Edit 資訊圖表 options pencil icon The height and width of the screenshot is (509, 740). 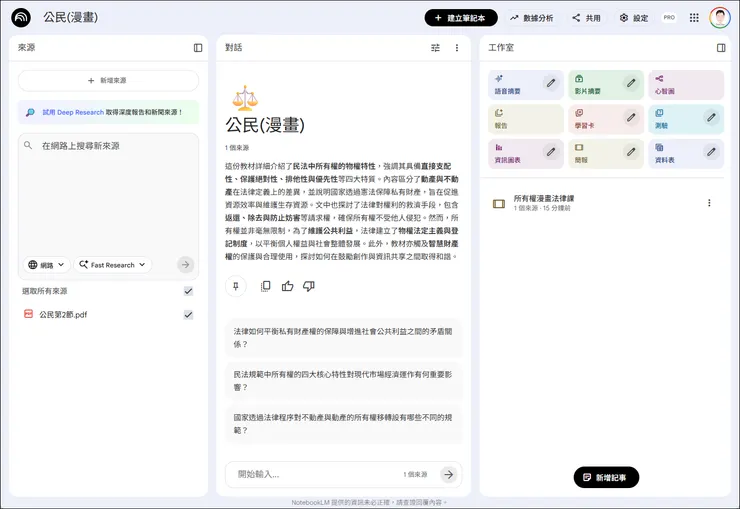(551, 152)
